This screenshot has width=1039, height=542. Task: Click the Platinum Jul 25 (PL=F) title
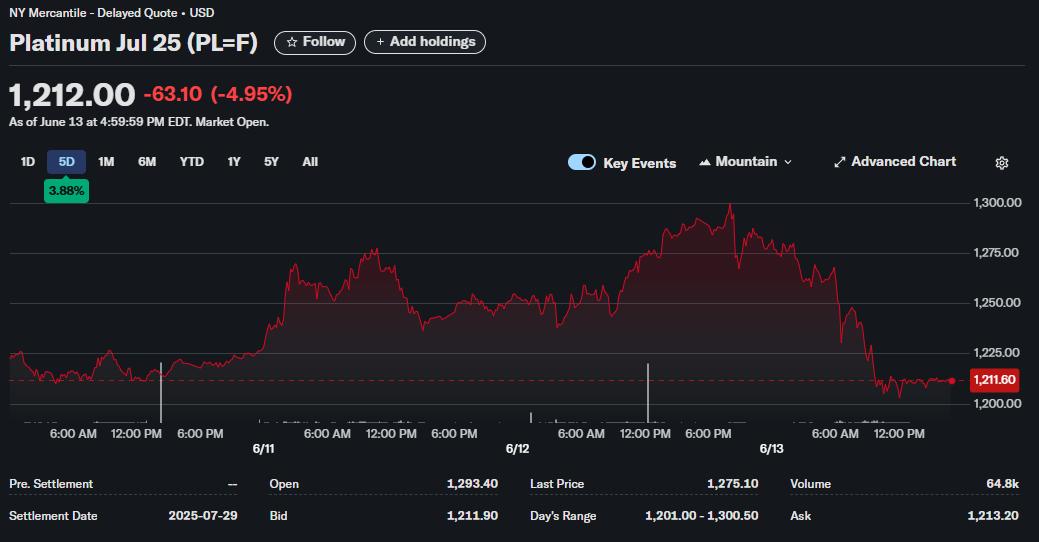click(133, 42)
